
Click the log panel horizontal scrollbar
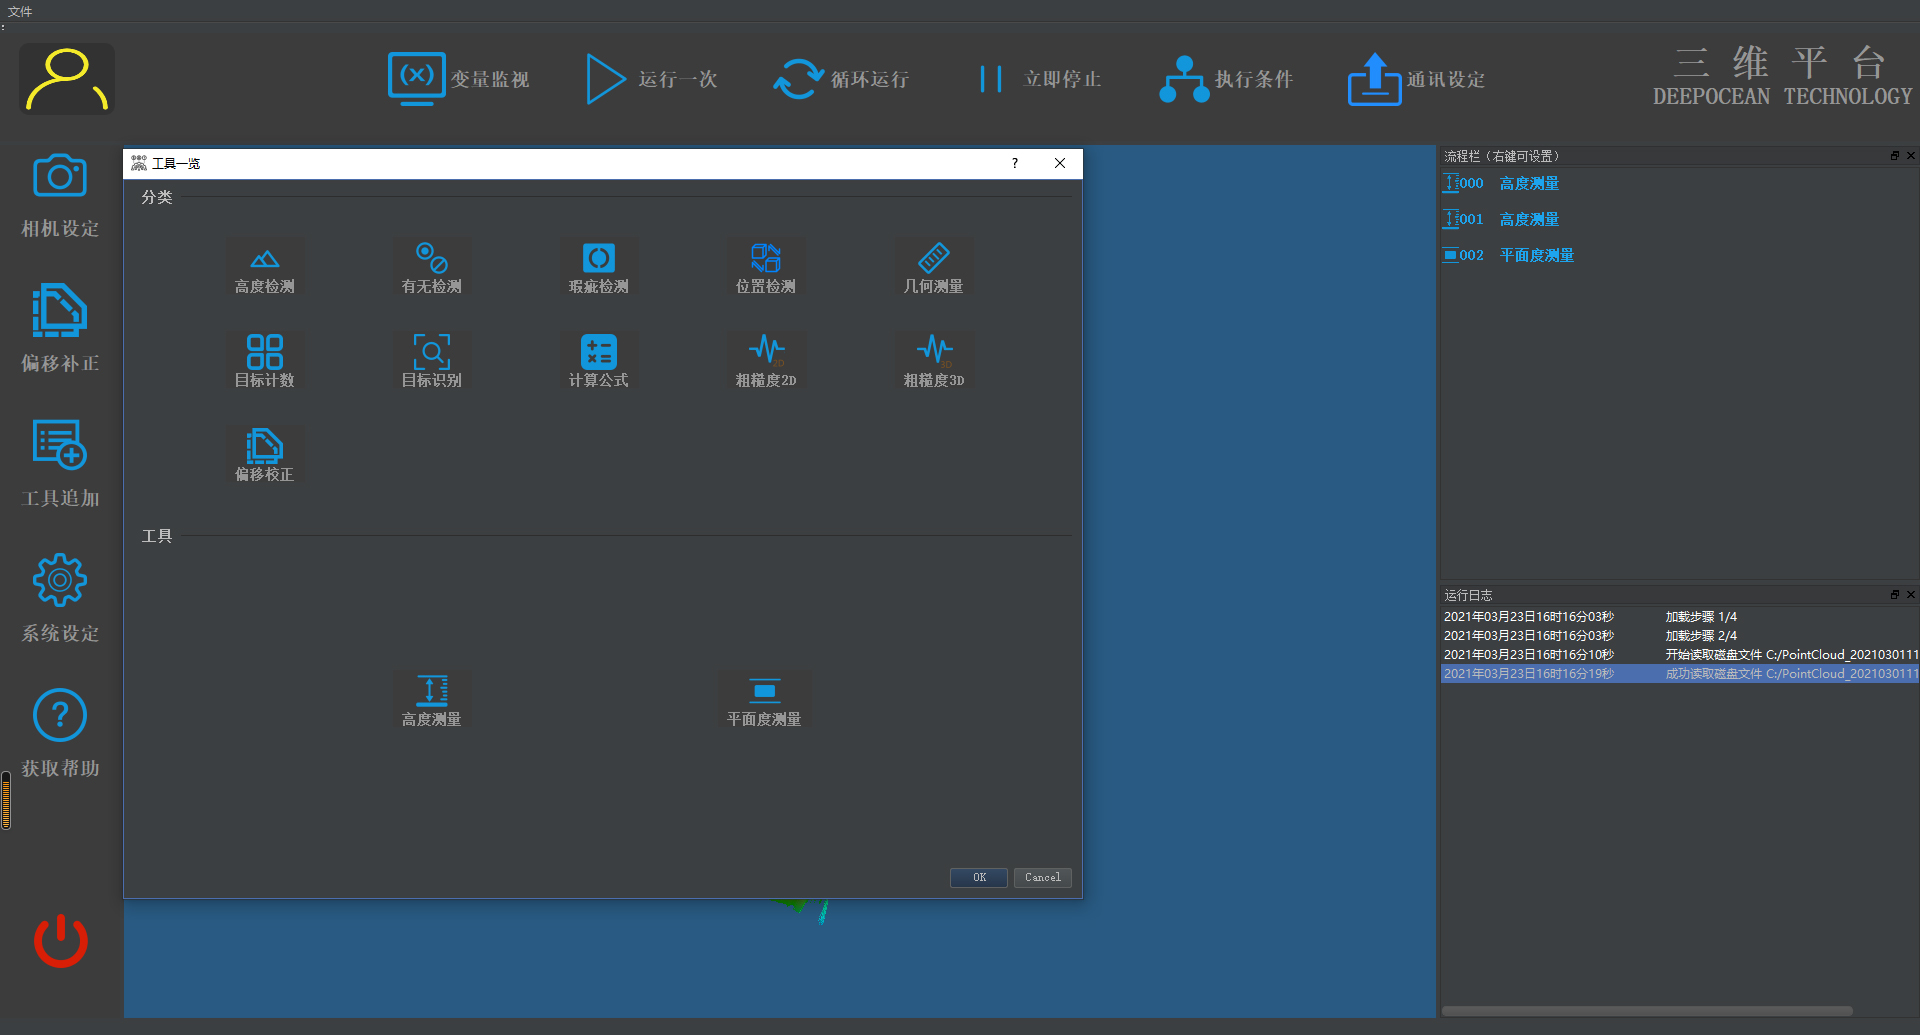click(1647, 1011)
